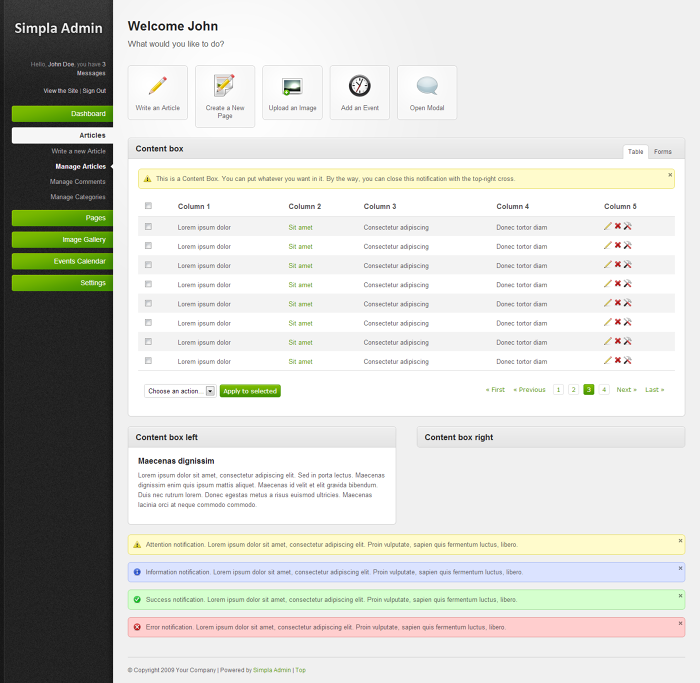Check the last table row checkbox

pyautogui.click(x=149, y=360)
